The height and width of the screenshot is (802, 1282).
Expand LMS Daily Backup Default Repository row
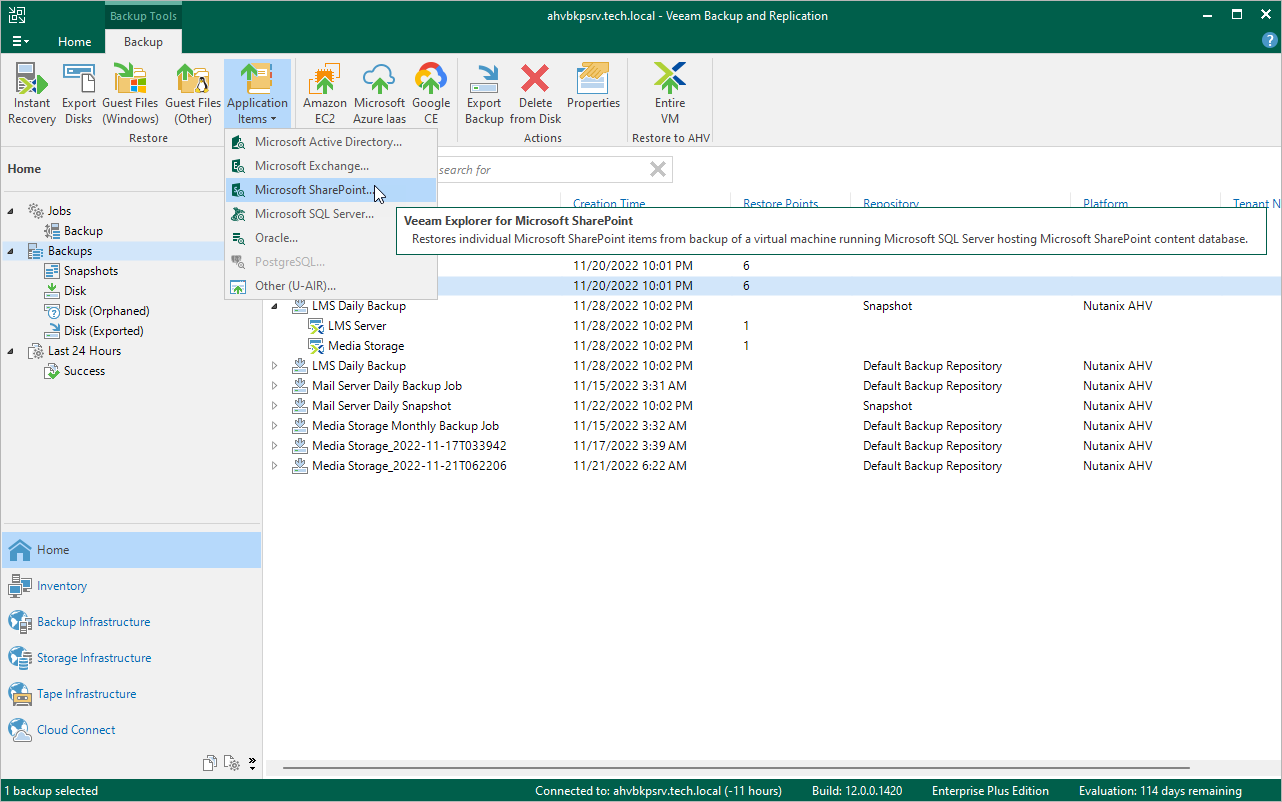pos(275,366)
